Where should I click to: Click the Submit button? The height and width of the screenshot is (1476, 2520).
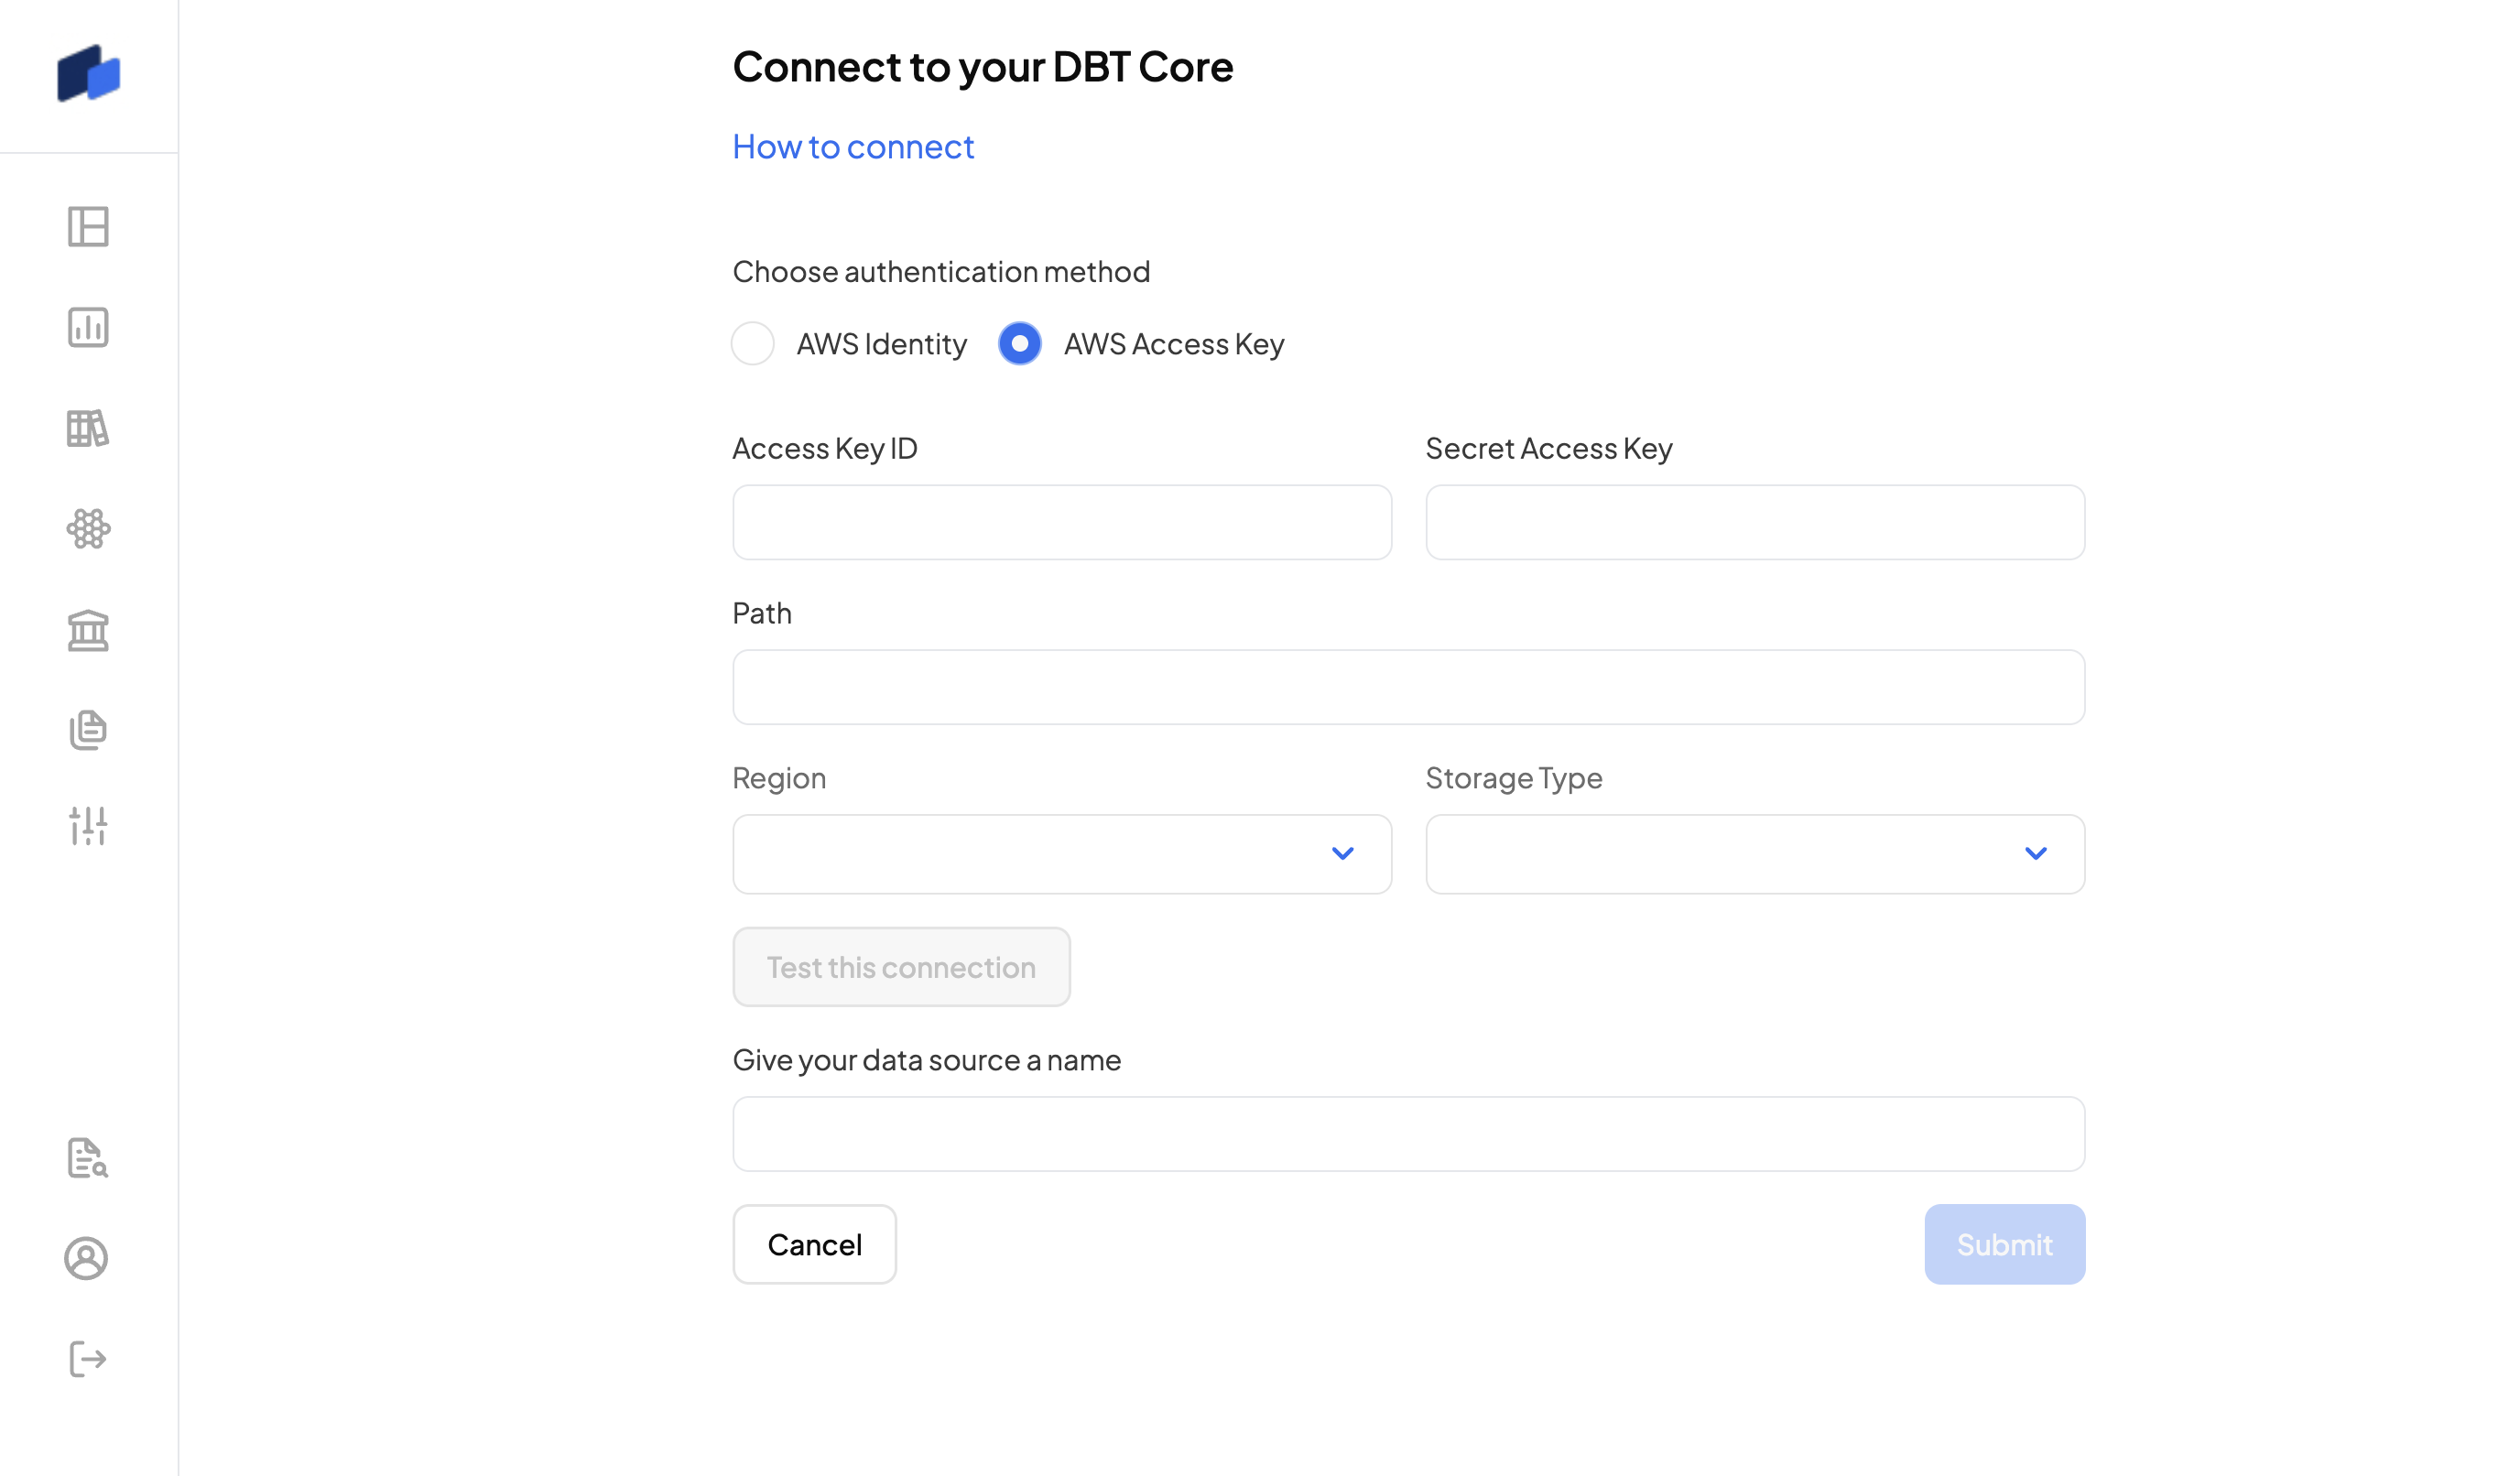point(2004,1244)
